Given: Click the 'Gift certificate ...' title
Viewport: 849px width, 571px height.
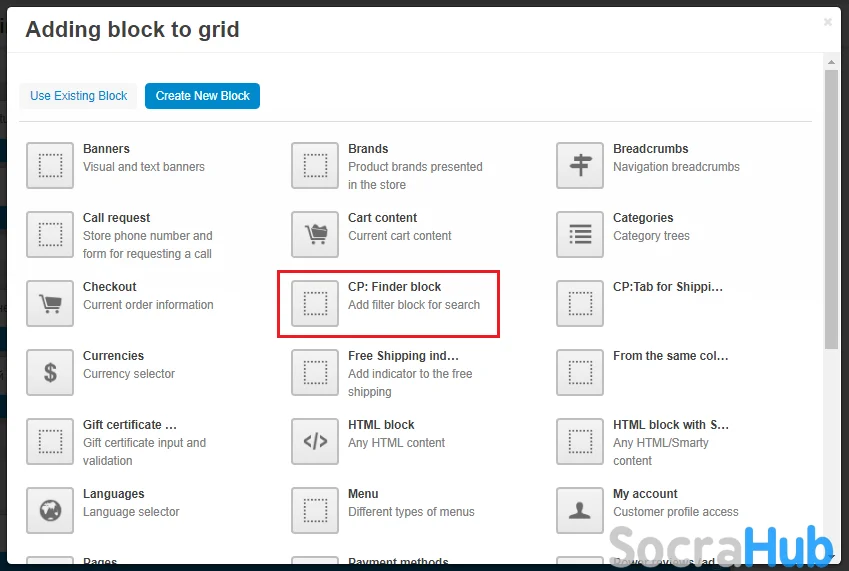Looking at the screenshot, I should tap(130, 425).
